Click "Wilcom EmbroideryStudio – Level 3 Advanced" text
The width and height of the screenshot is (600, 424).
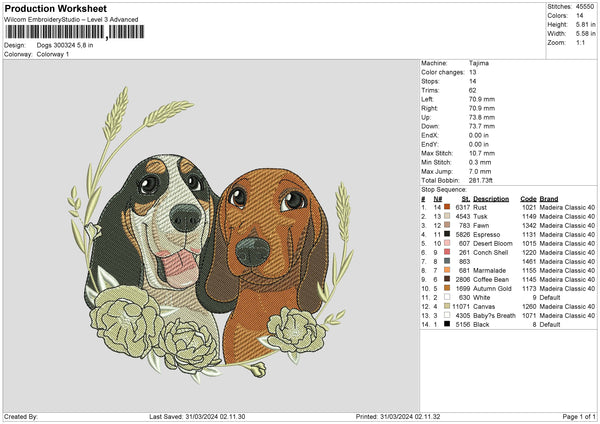tap(71, 20)
